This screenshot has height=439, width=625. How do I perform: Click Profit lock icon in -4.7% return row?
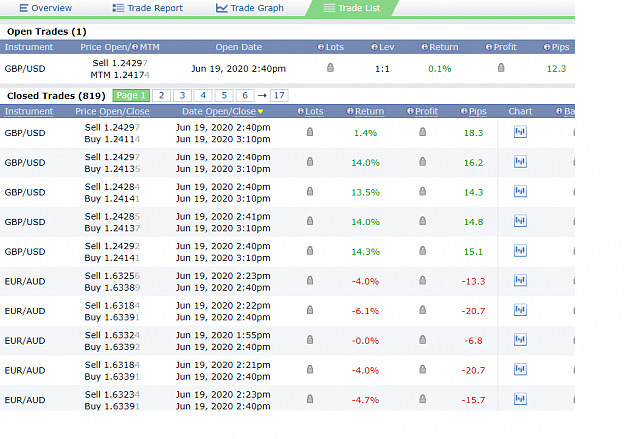[423, 399]
